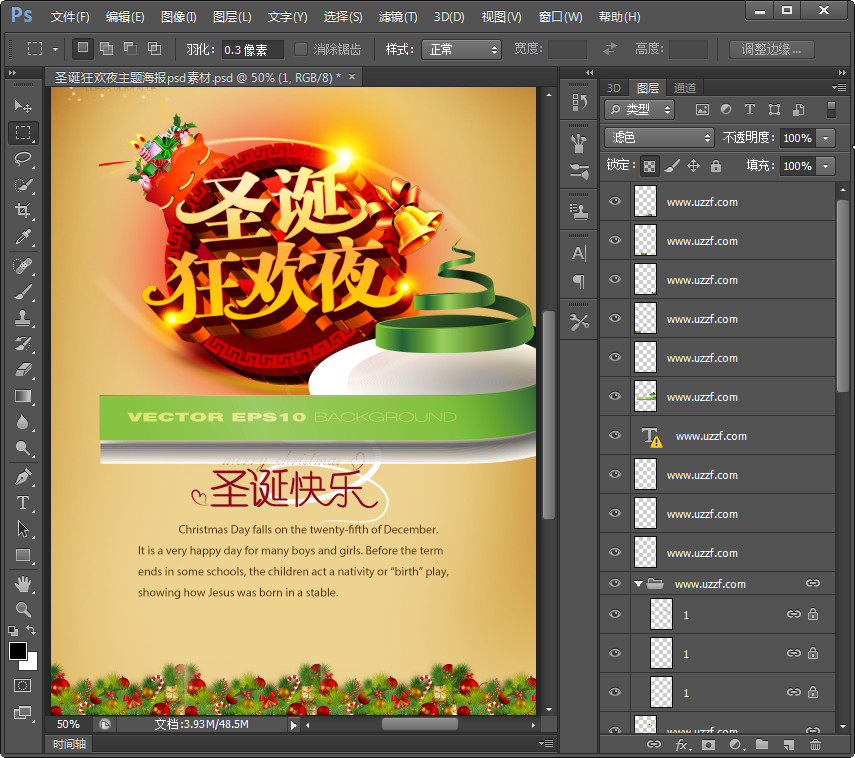The height and width of the screenshot is (758, 855).
Task: Open the 文件(F) menu
Action: (x=70, y=17)
